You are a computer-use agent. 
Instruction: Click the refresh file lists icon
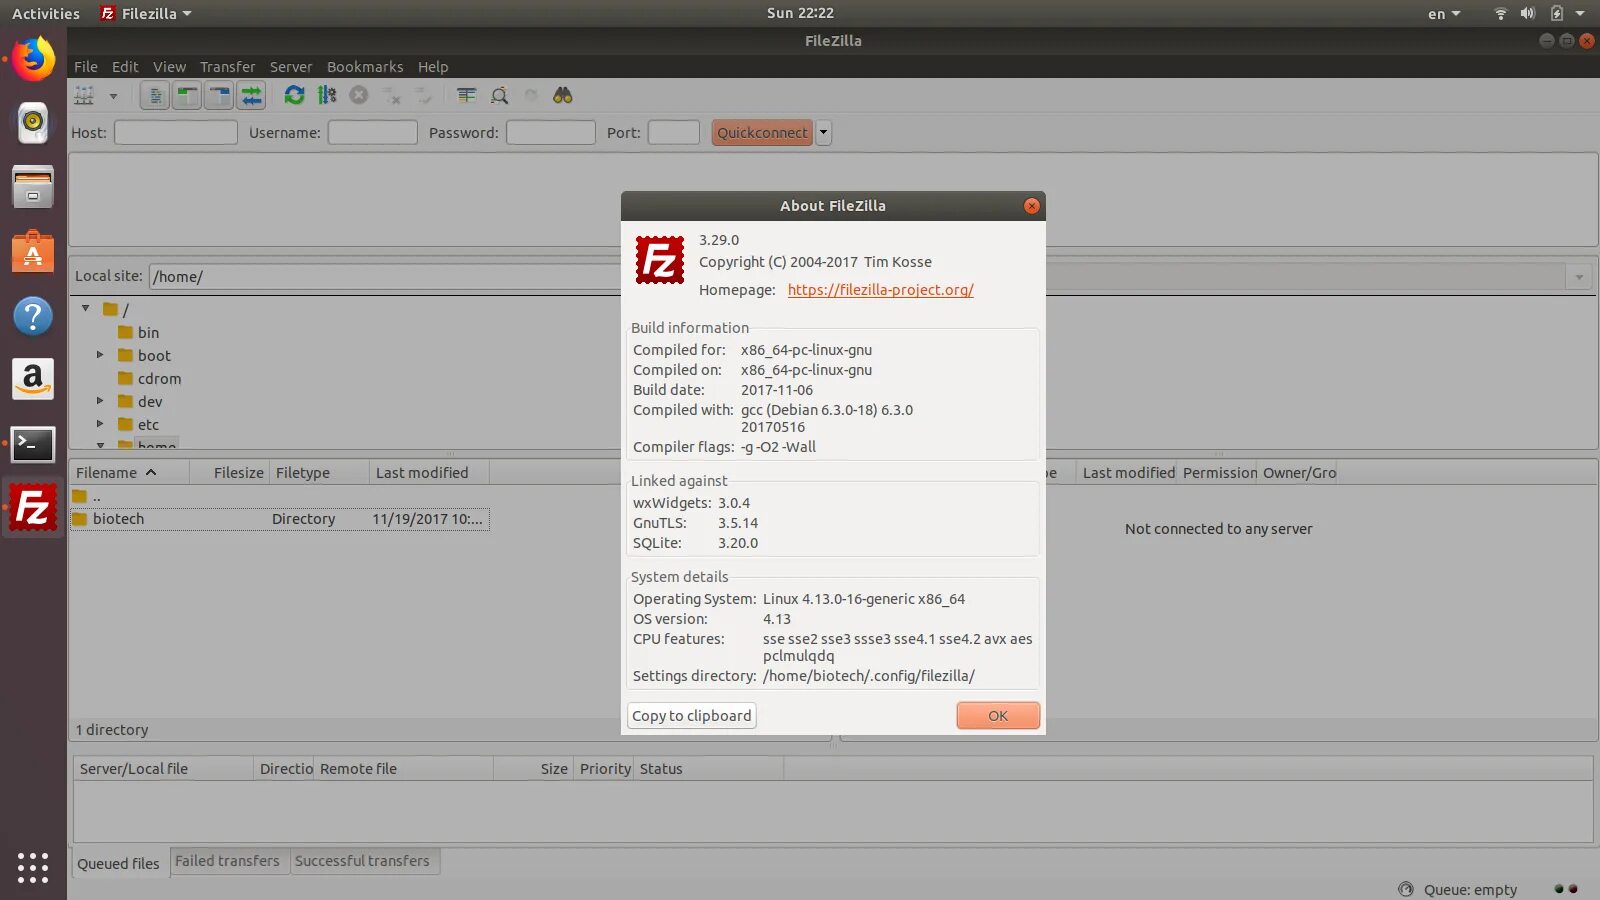[294, 95]
